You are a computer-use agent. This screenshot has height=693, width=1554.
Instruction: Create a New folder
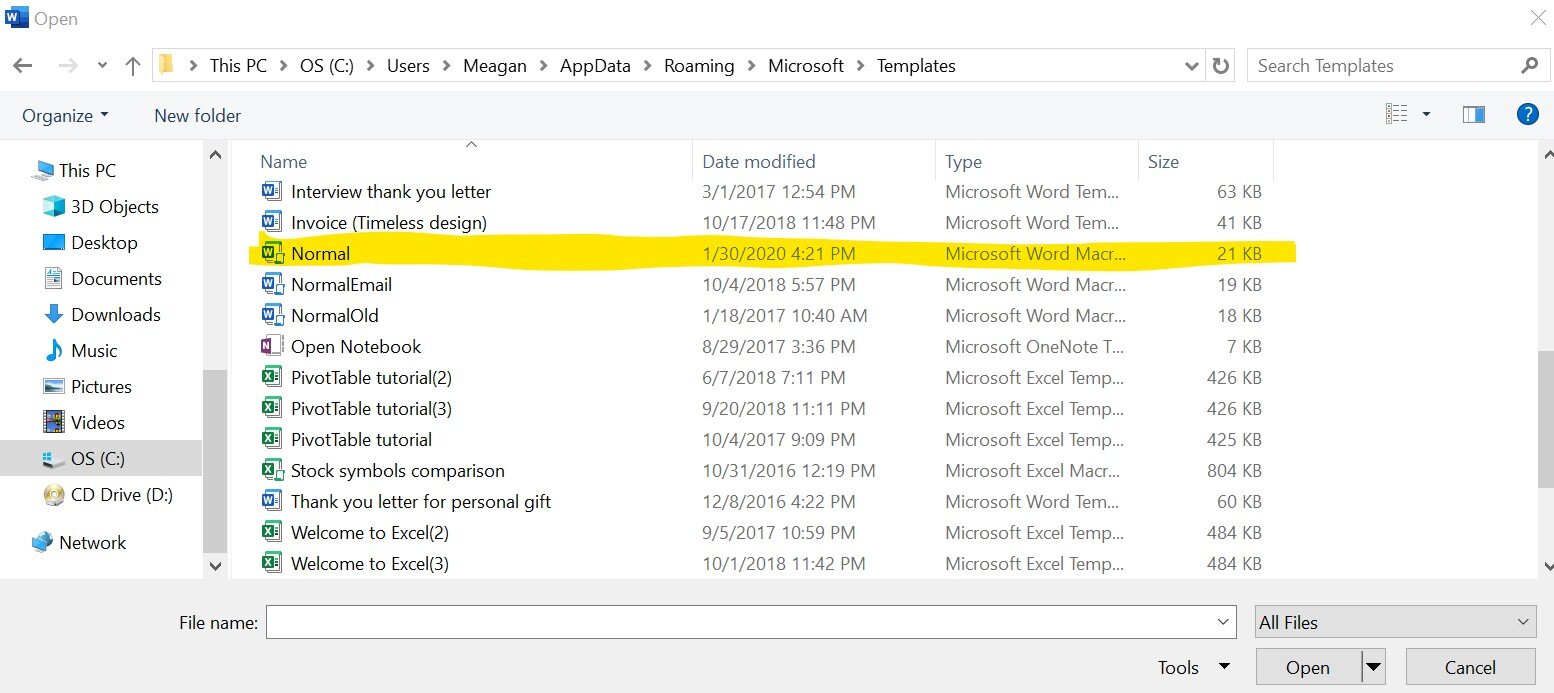197,116
